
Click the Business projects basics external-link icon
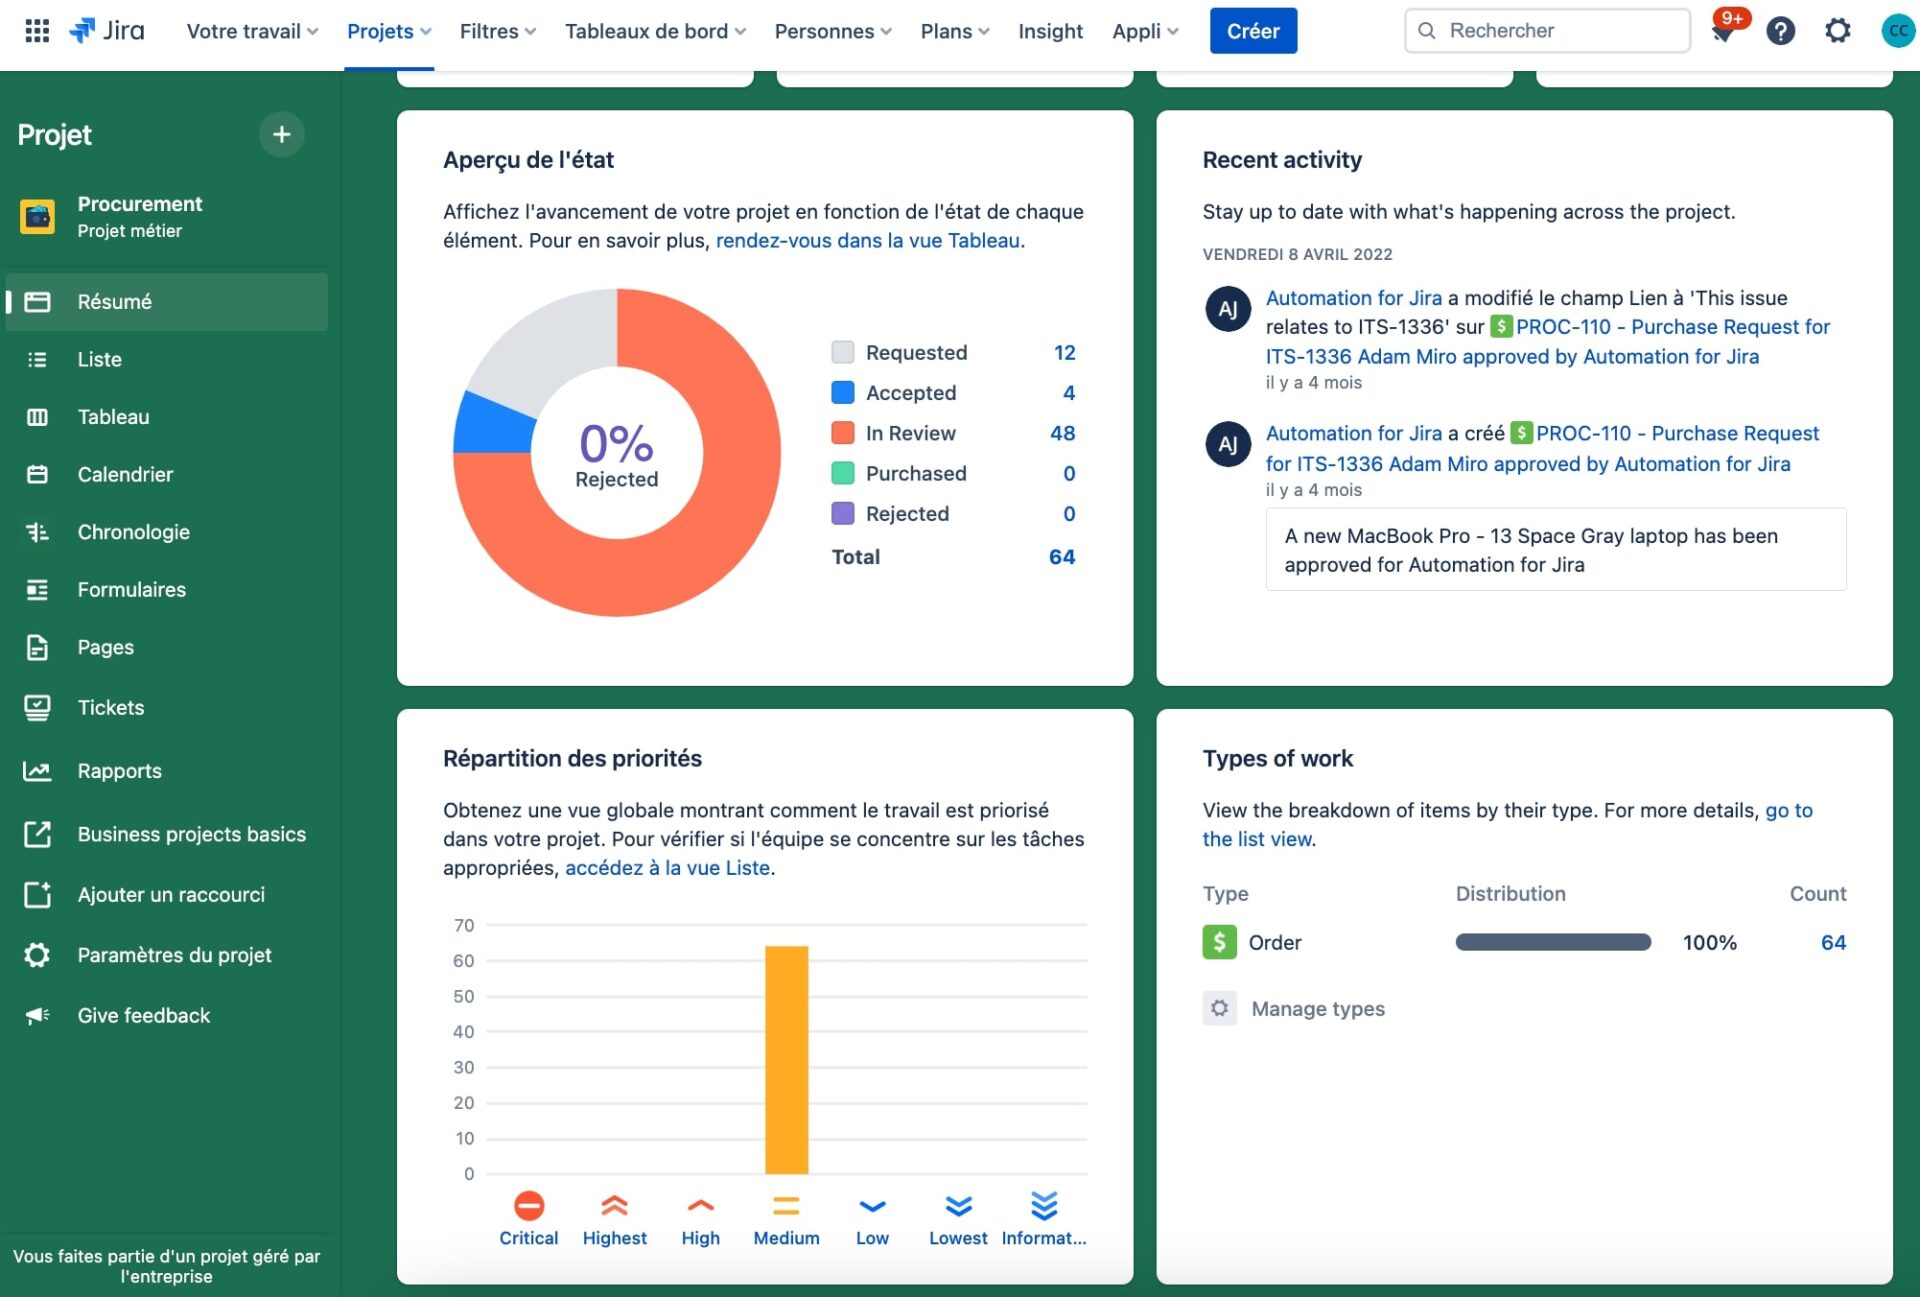click(38, 834)
